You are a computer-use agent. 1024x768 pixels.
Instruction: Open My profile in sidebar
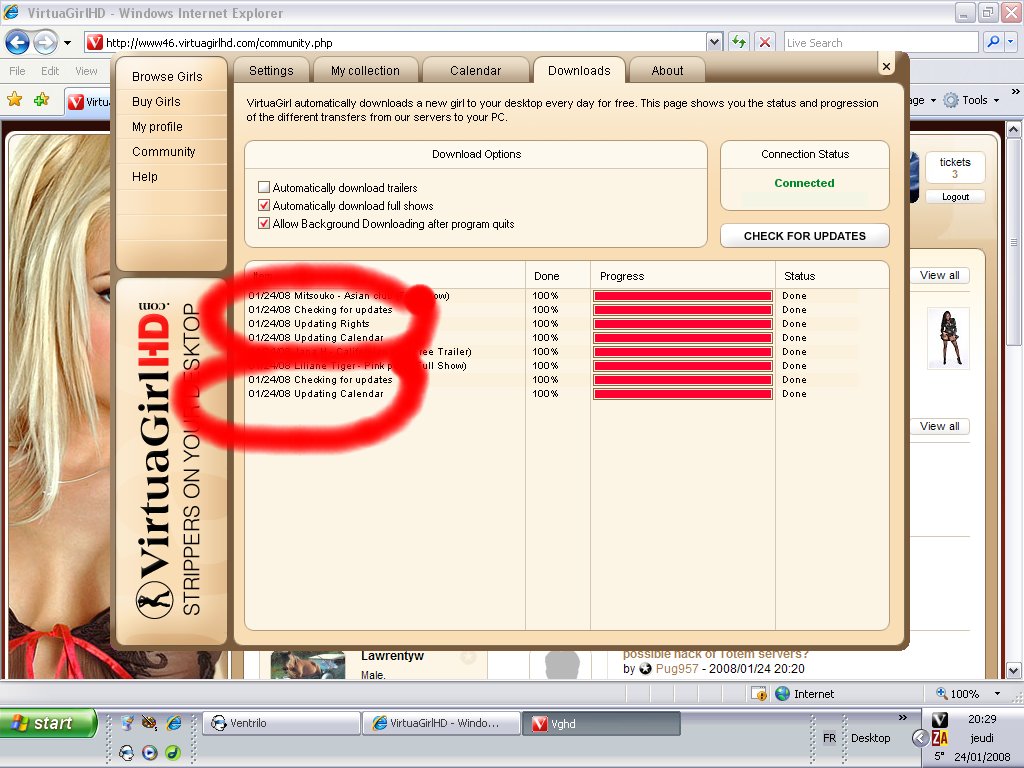pyautogui.click(x=157, y=127)
